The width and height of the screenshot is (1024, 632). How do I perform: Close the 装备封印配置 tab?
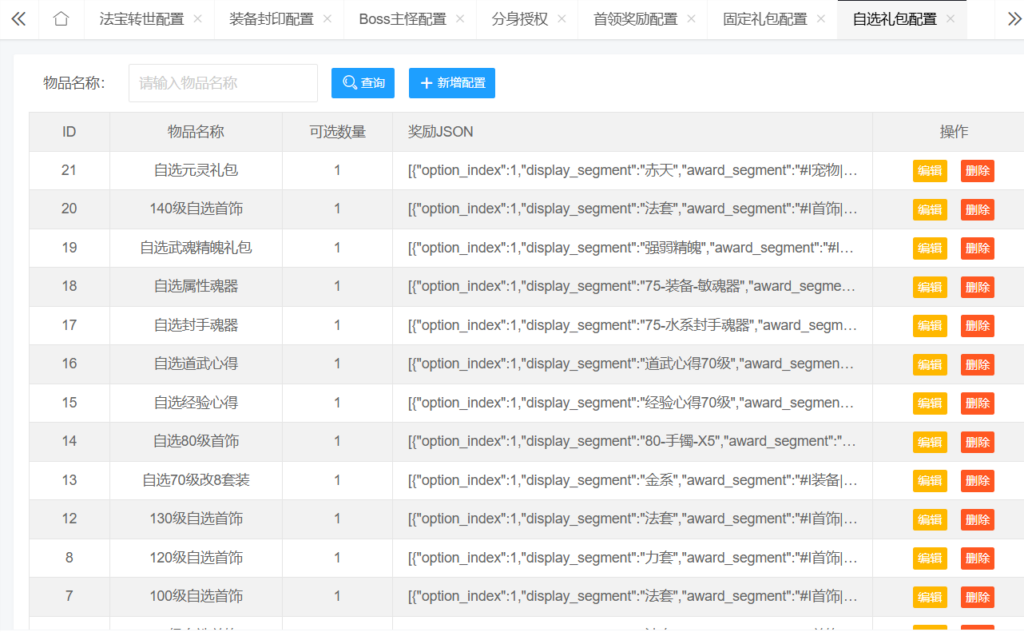tap(328, 19)
